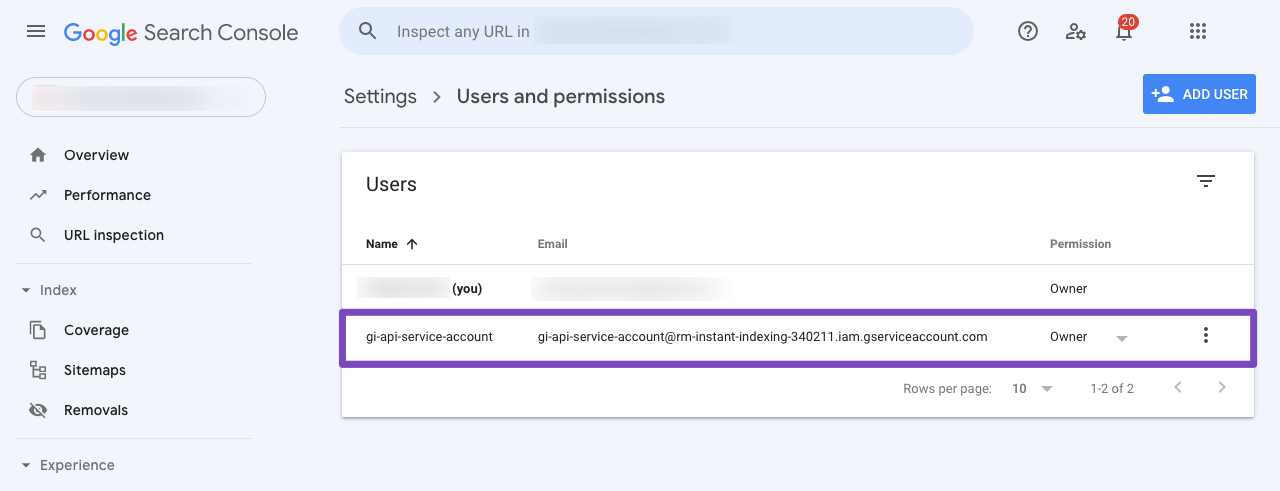Click the Users card heading

pyautogui.click(x=391, y=184)
